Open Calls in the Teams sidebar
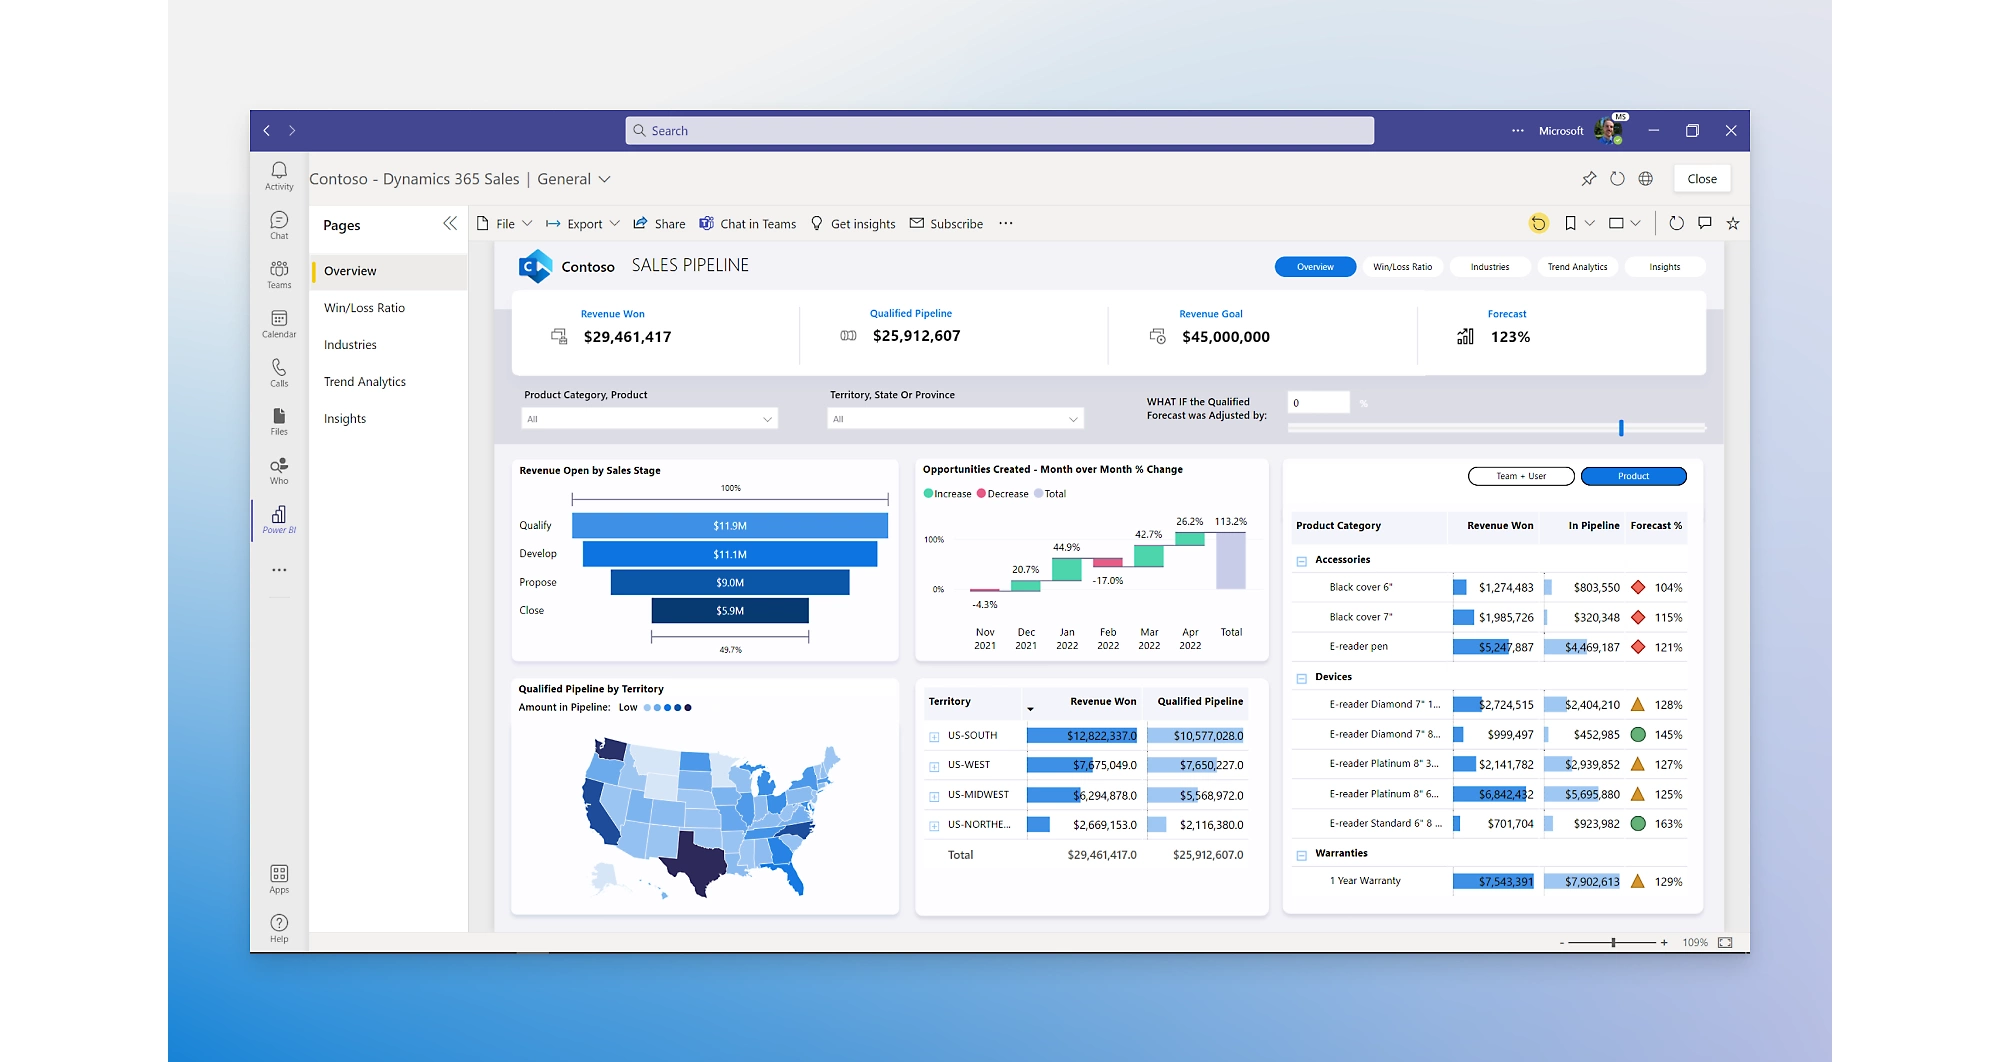Image resolution: width=2000 pixels, height=1062 pixels. pos(279,372)
